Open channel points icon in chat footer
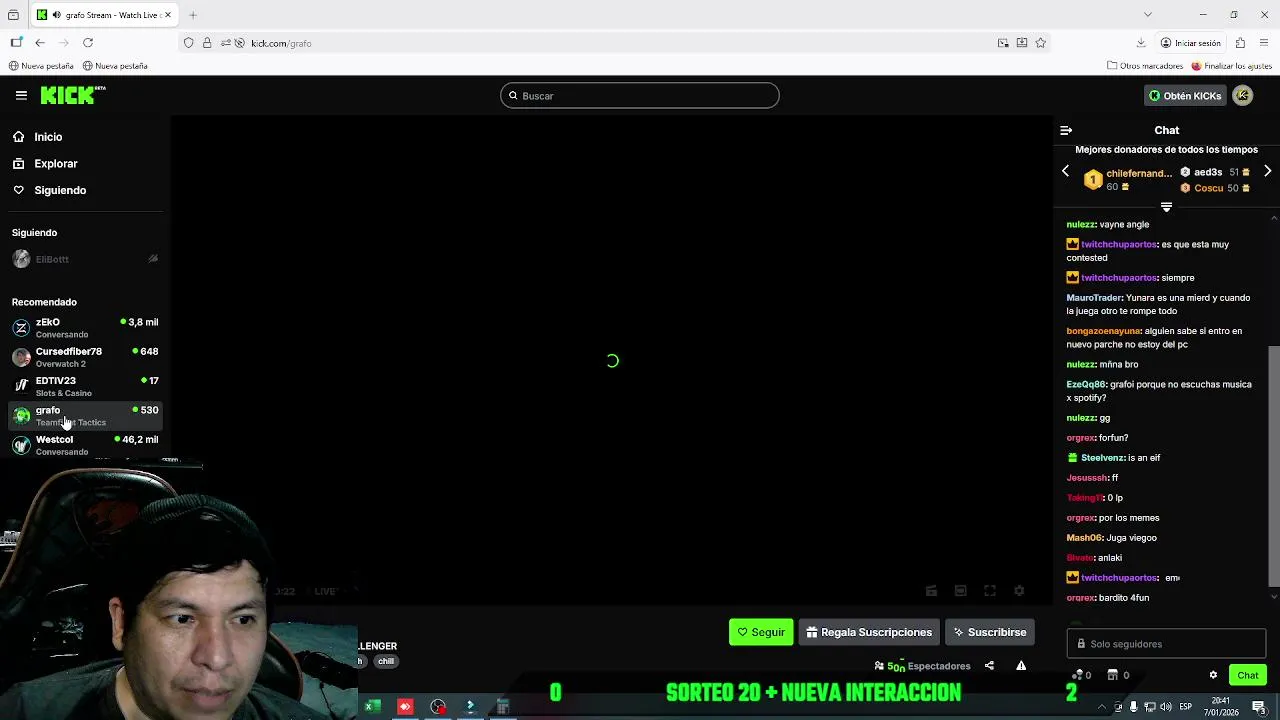 (1077, 675)
